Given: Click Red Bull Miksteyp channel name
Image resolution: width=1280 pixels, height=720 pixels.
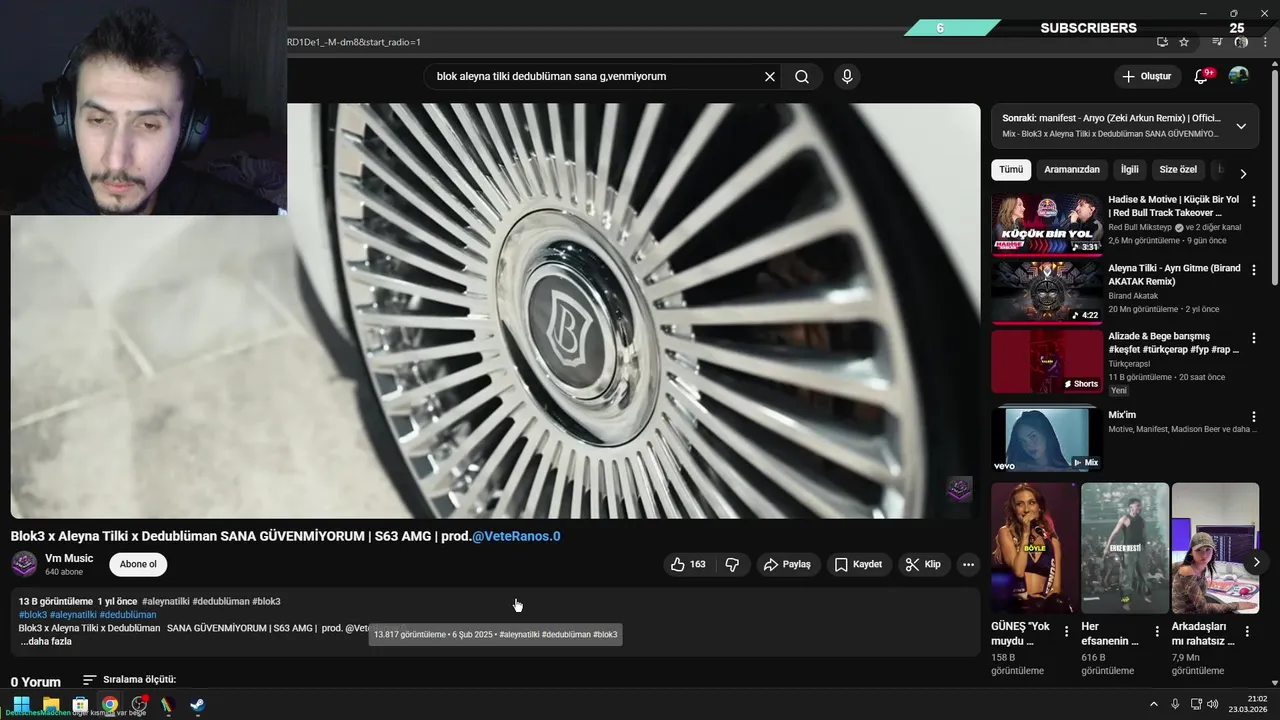Looking at the screenshot, I should (x=1140, y=227).
